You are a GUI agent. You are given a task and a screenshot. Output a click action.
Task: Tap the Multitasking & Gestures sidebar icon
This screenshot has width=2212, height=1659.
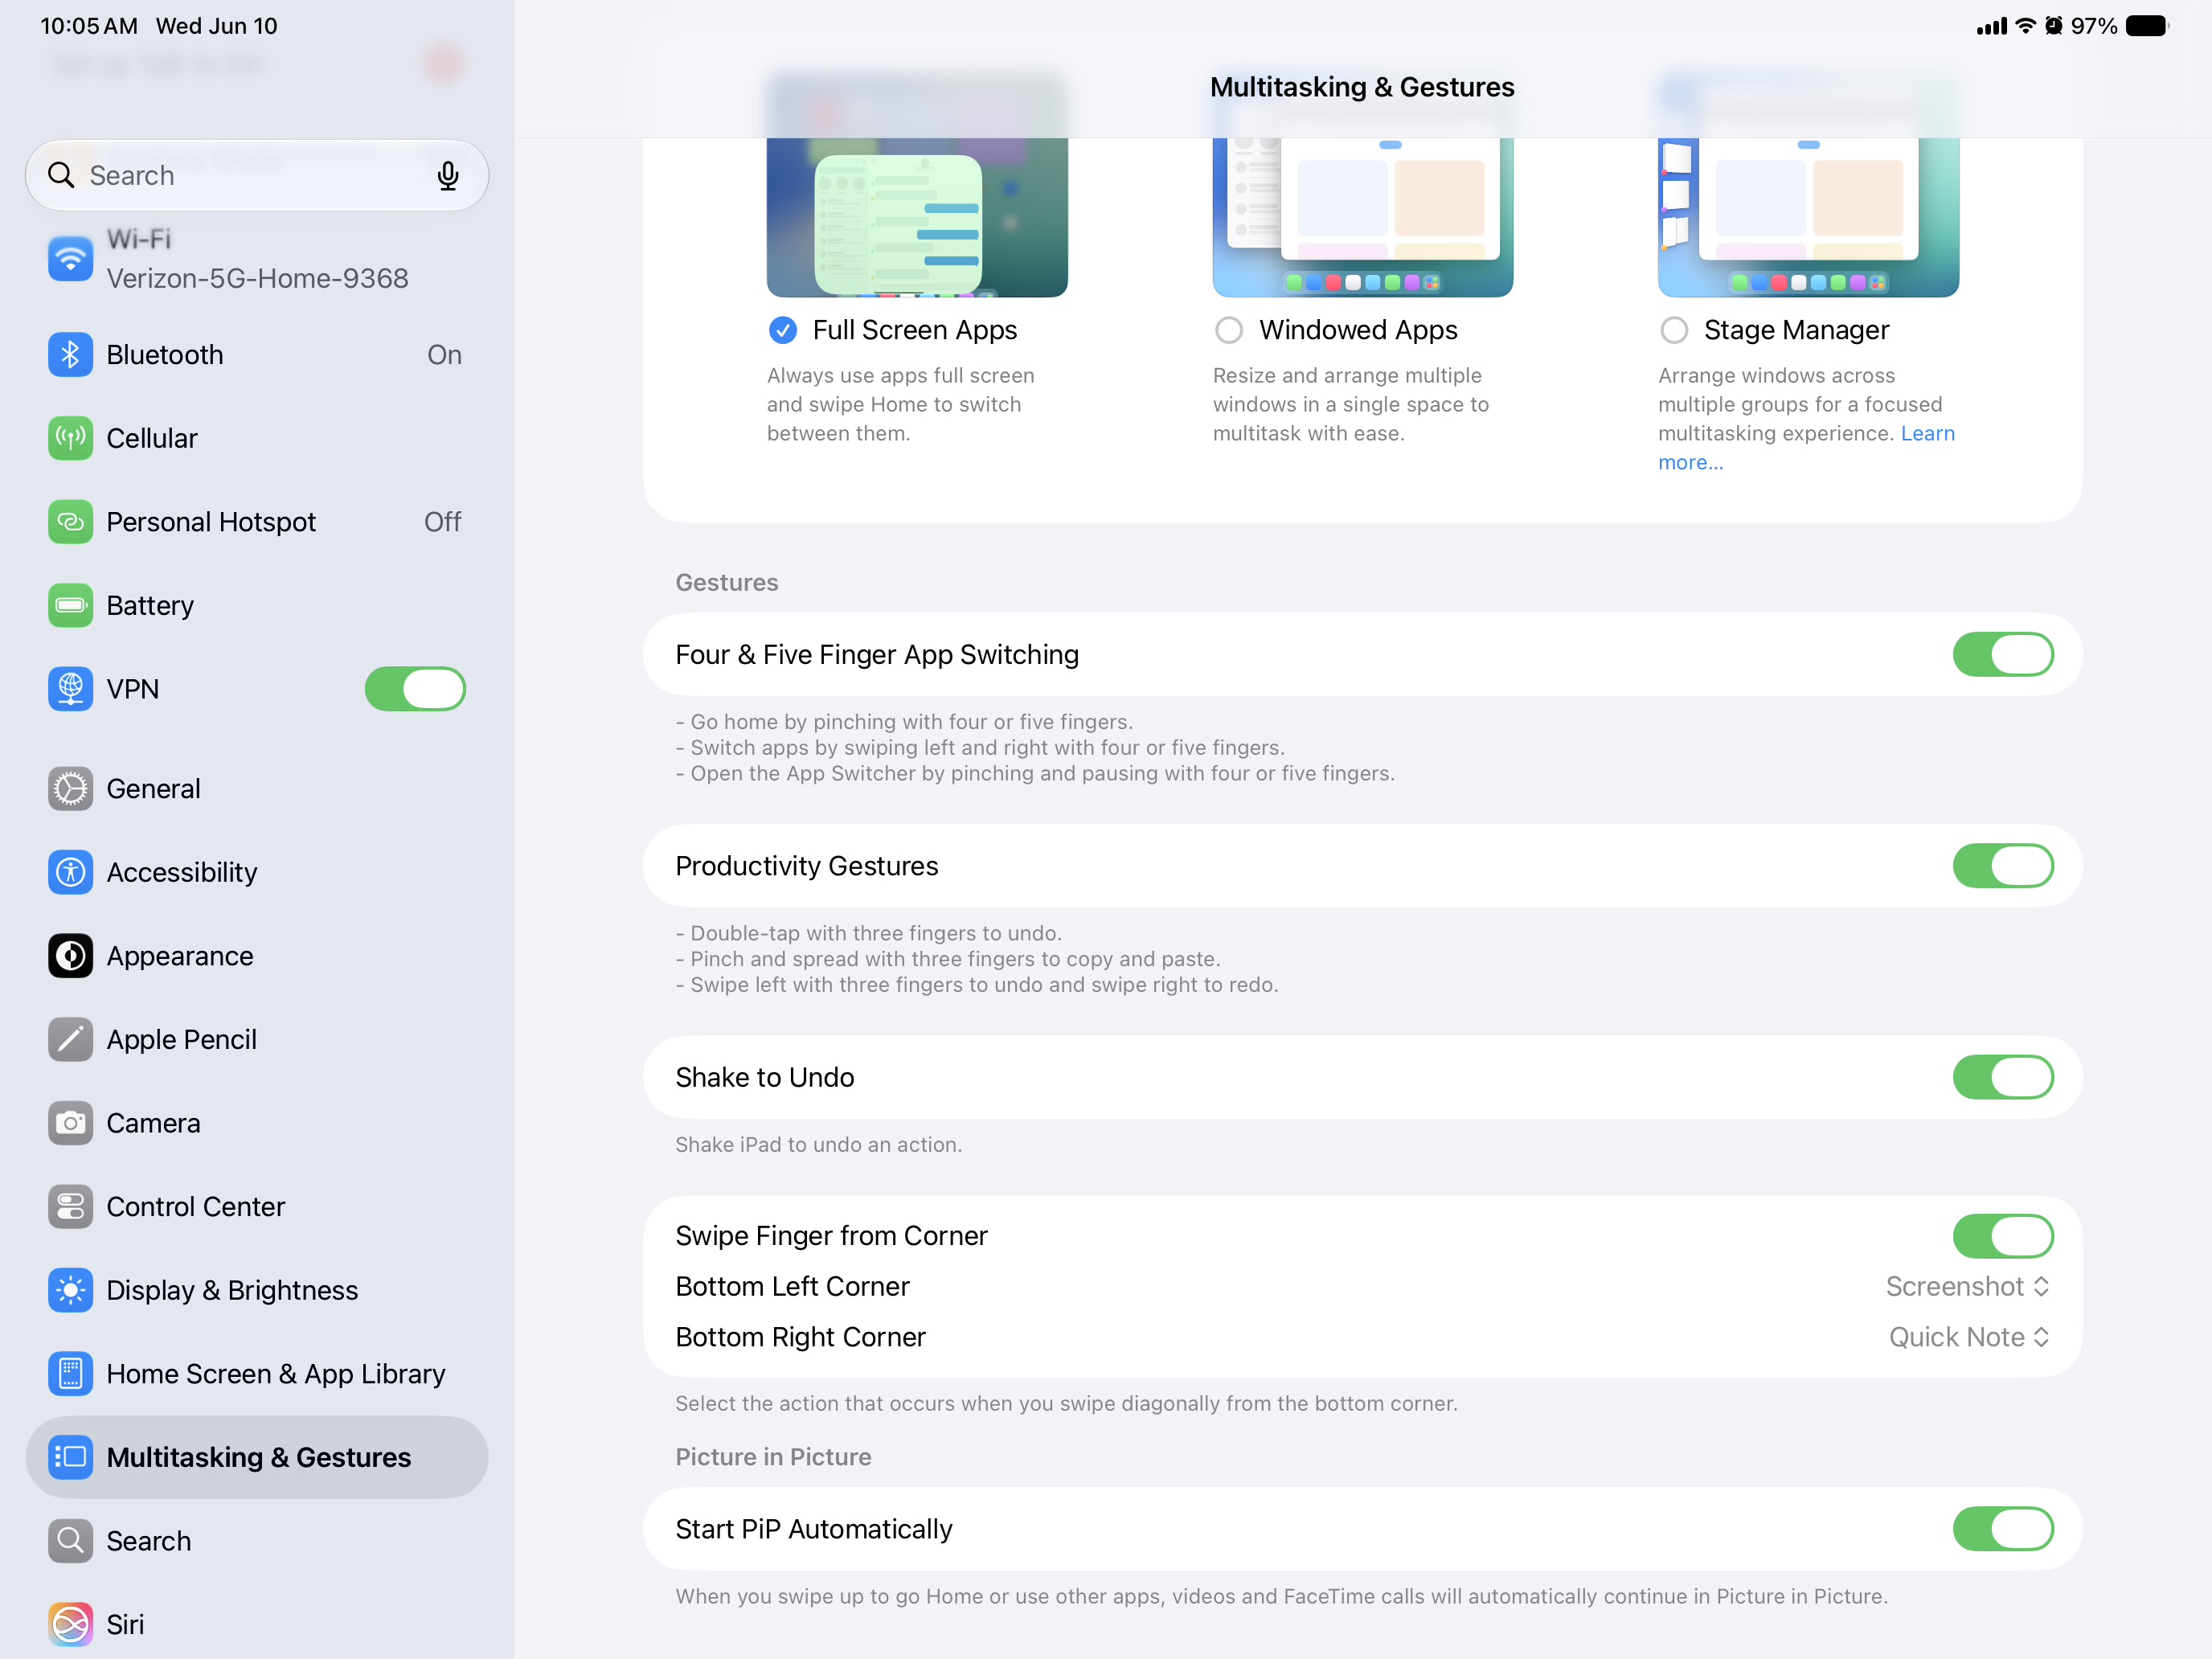tap(70, 1458)
